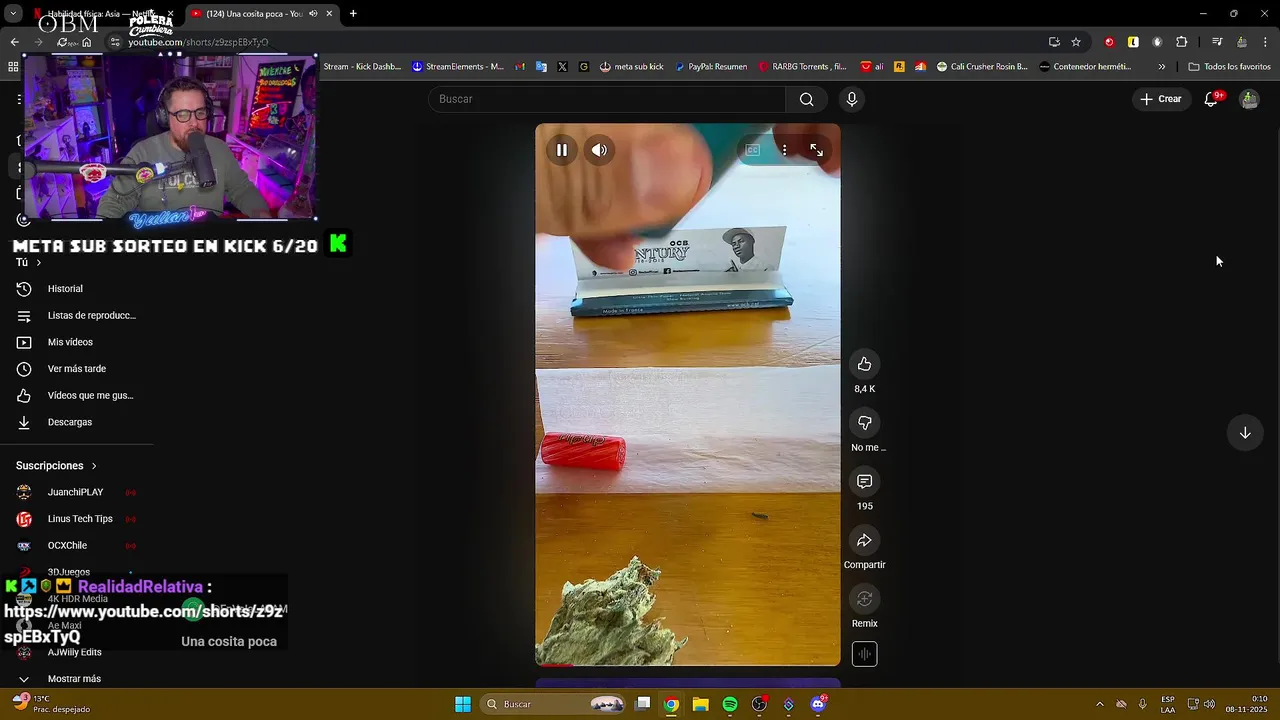
Task: Open the Crear button
Action: click(1161, 99)
